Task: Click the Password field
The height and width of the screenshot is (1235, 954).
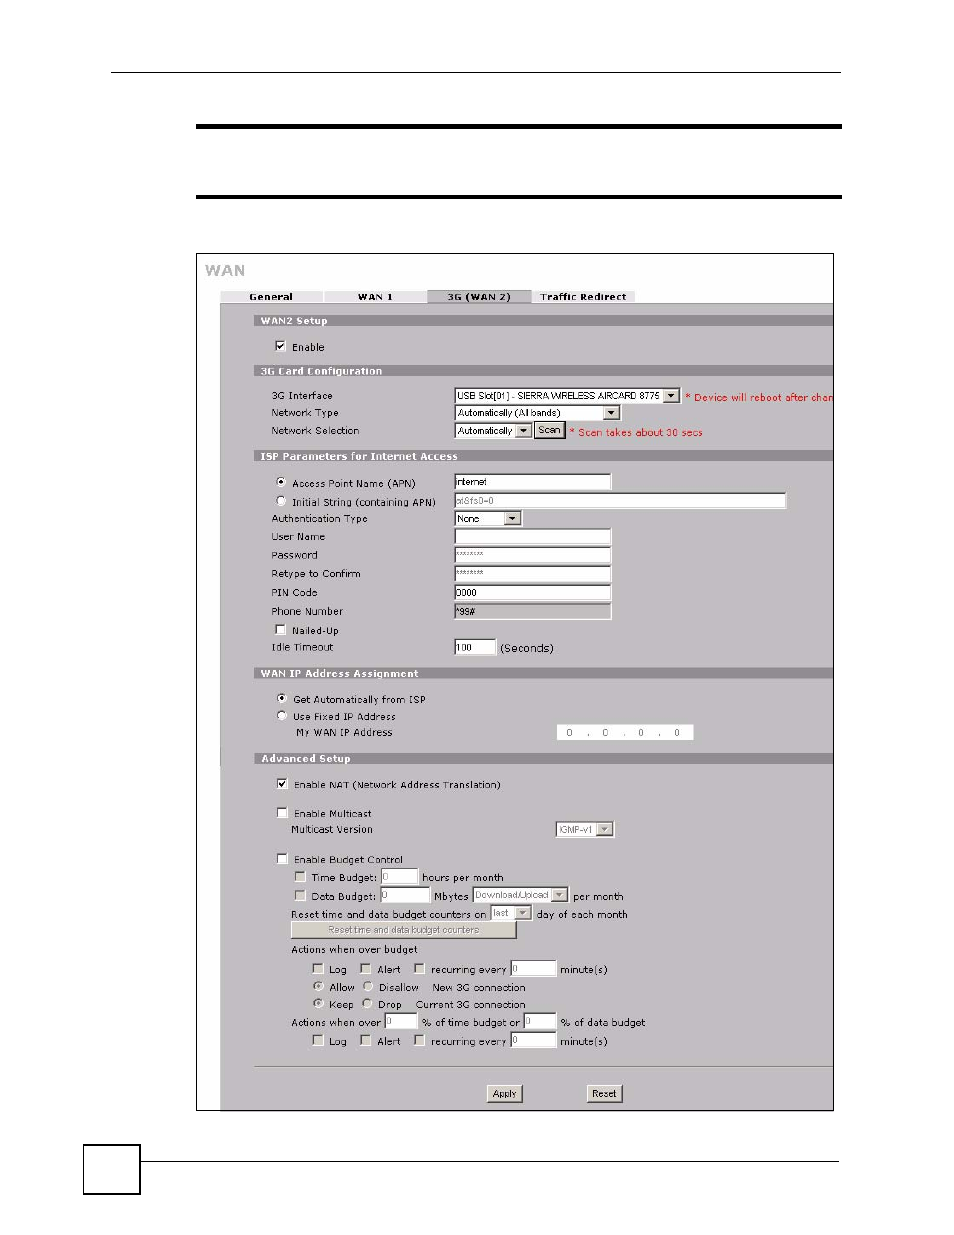Action: (532, 555)
